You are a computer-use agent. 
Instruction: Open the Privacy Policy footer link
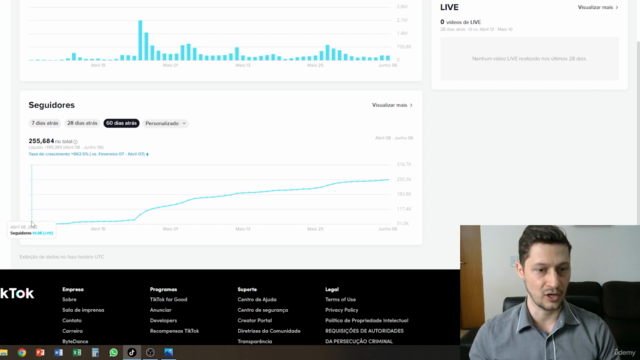point(342,310)
